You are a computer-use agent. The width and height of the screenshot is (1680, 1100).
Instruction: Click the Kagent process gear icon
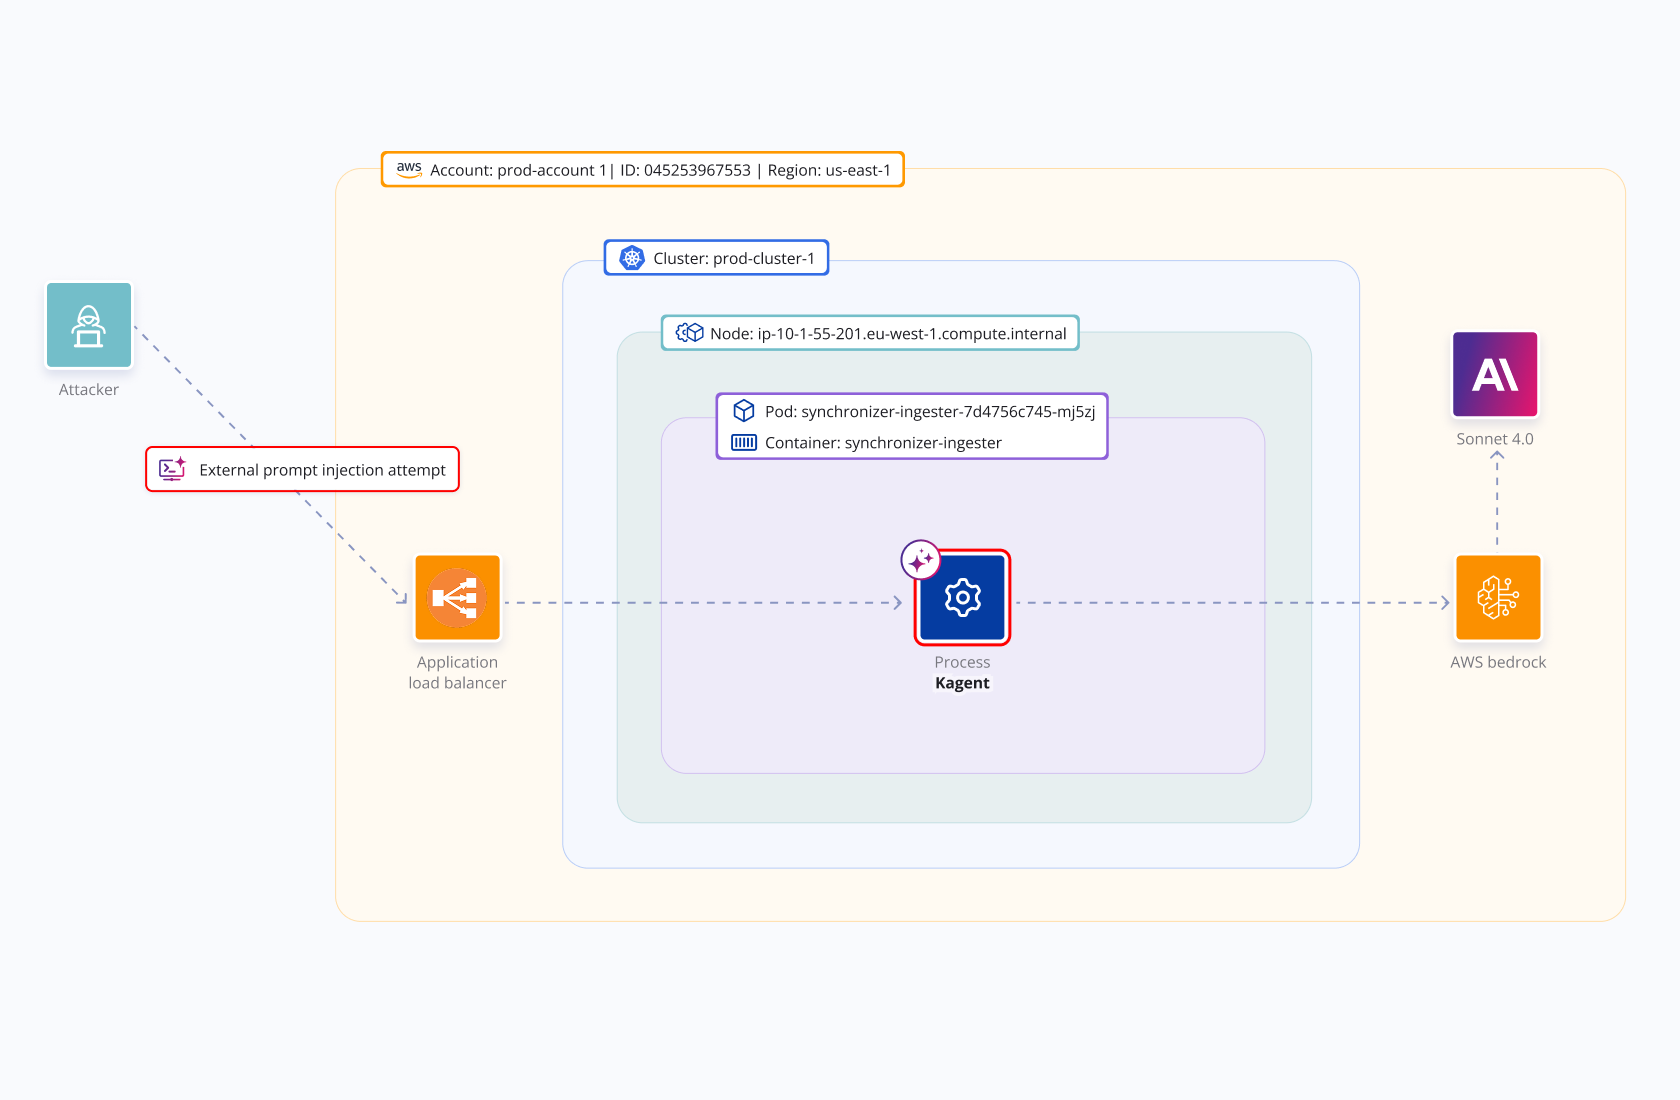click(x=962, y=598)
